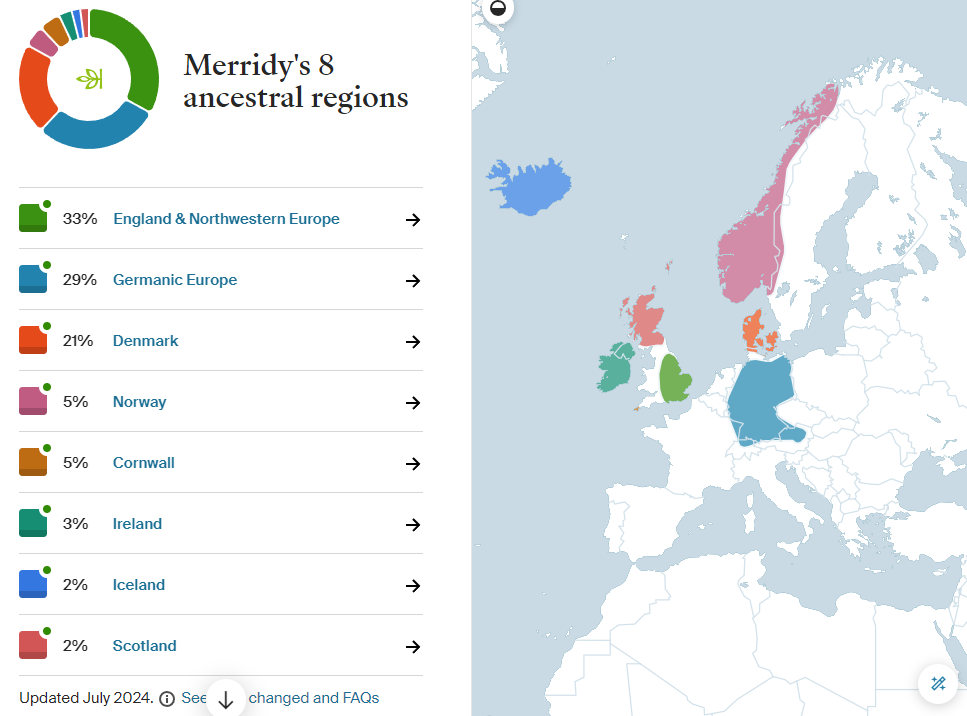
Task: Click the map contrast toggle icon
Action: (x=498, y=10)
